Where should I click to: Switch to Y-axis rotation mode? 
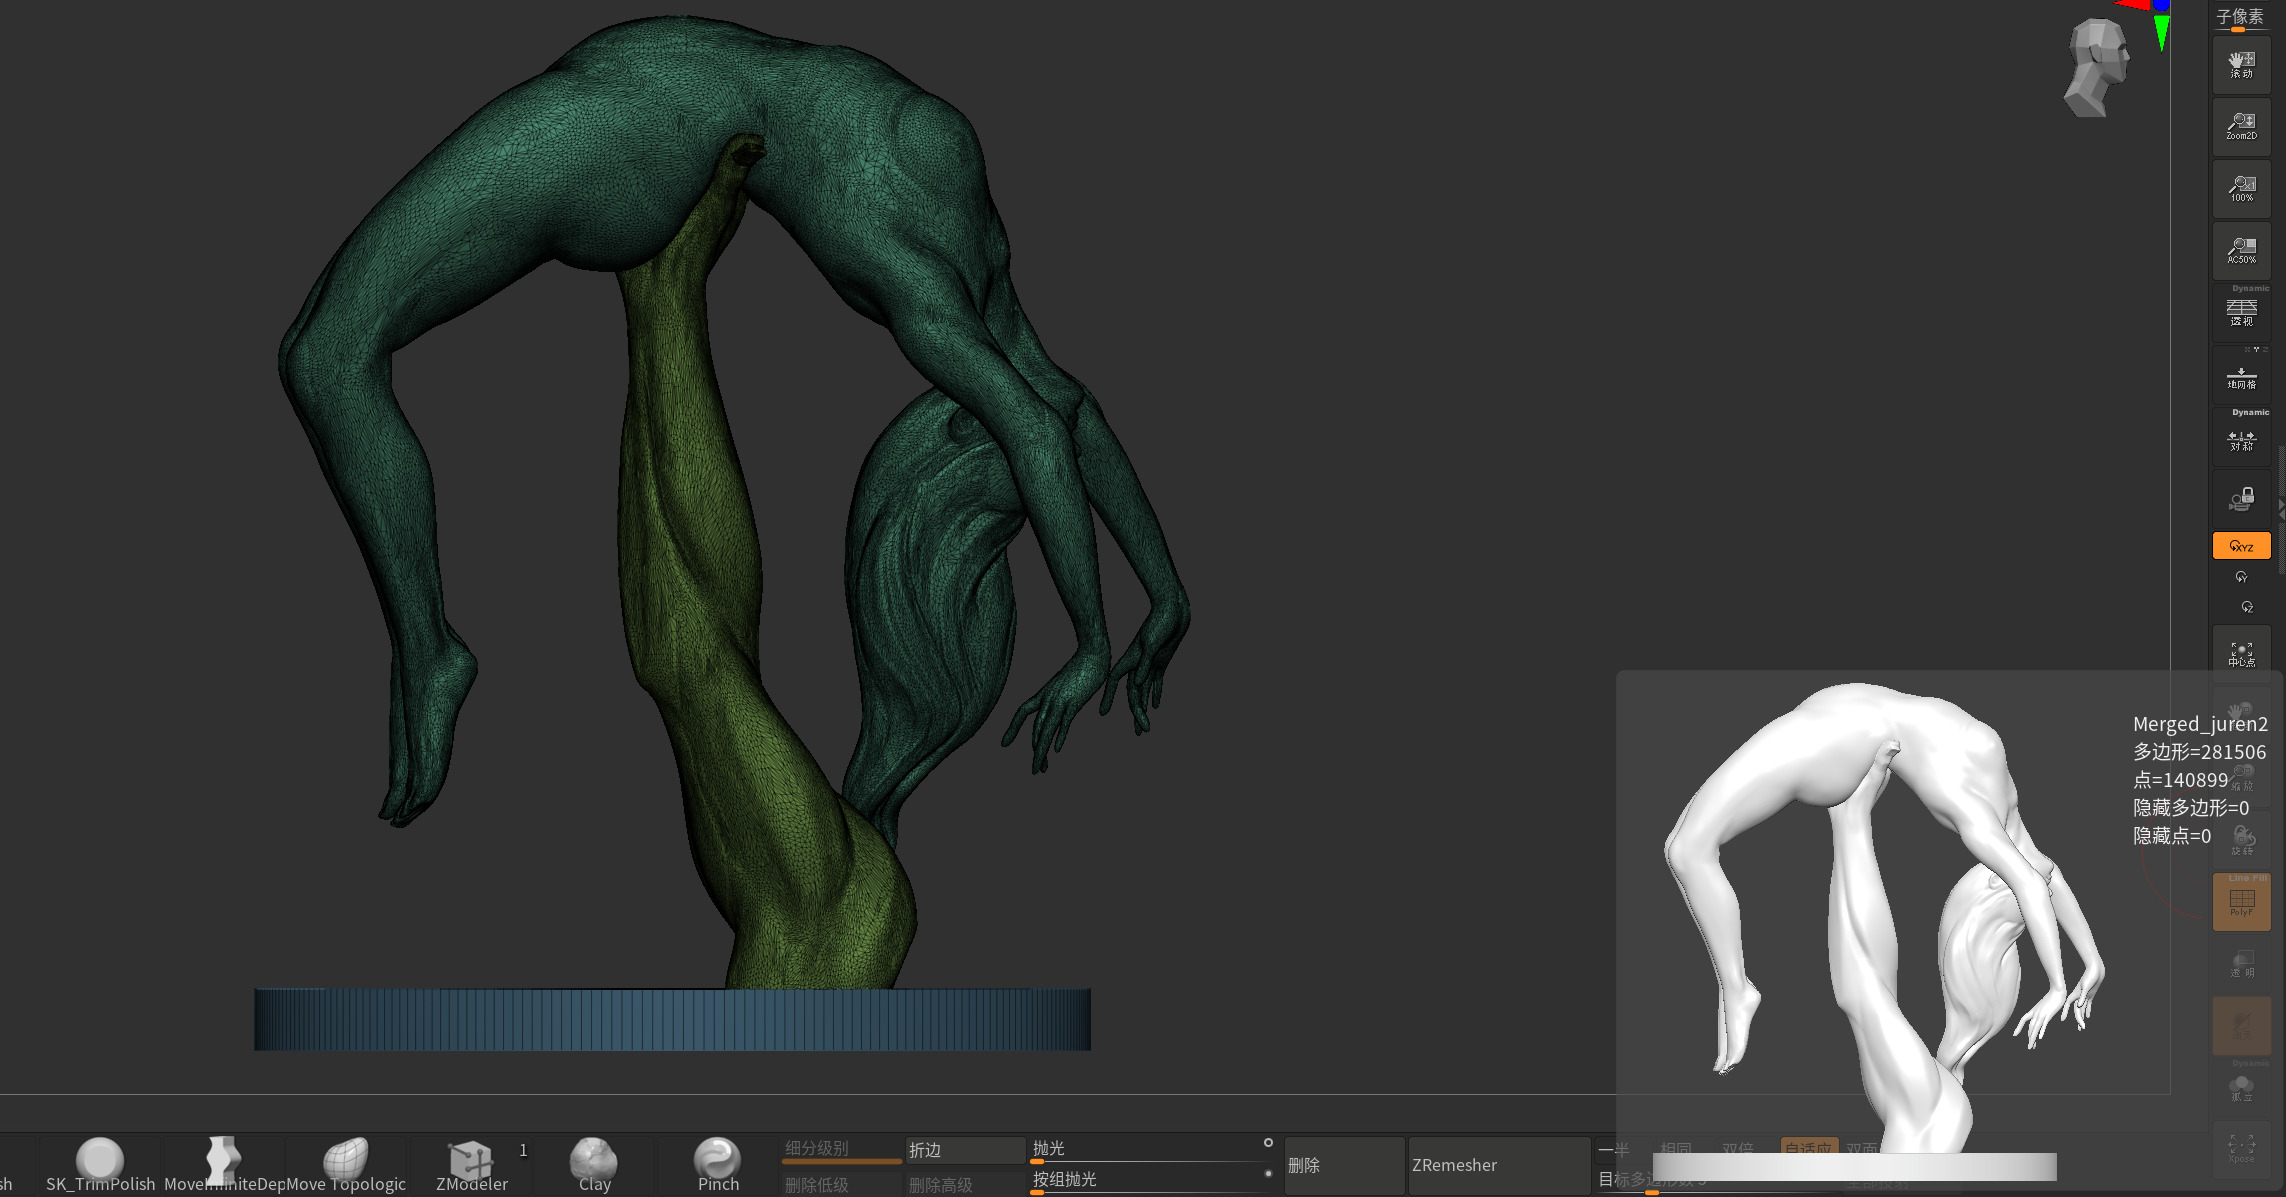tap(2241, 577)
